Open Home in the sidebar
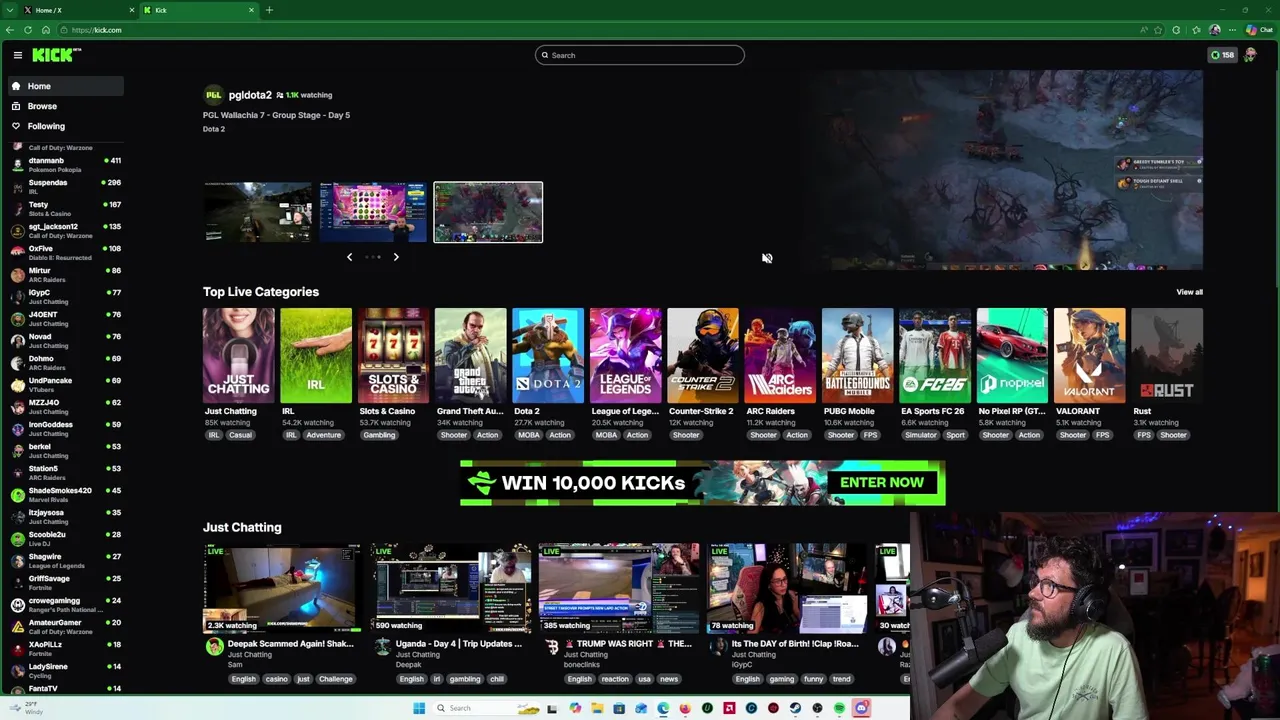 65,86
